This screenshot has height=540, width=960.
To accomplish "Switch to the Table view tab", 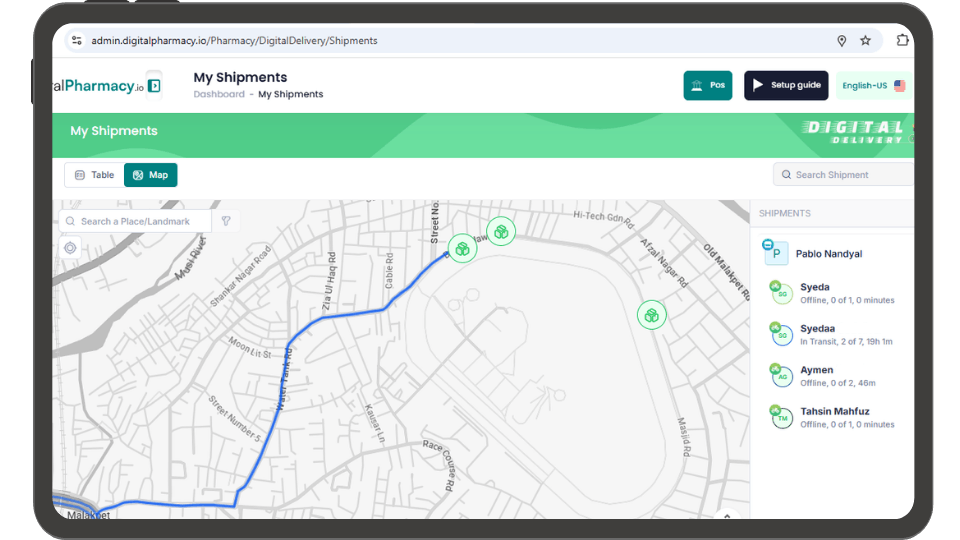I will (x=94, y=175).
